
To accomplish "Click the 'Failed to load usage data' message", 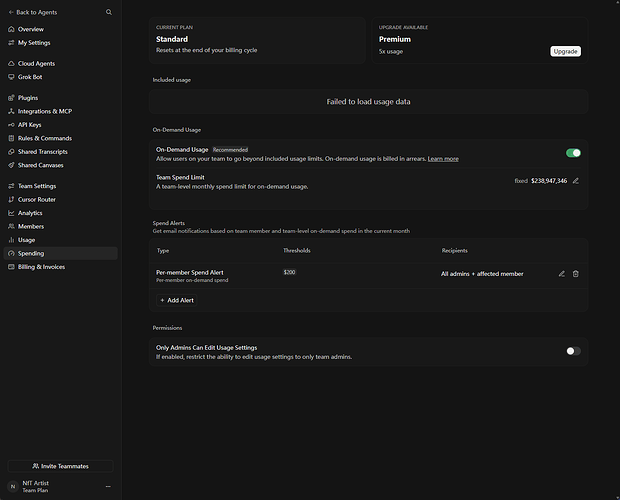I will coord(368,102).
